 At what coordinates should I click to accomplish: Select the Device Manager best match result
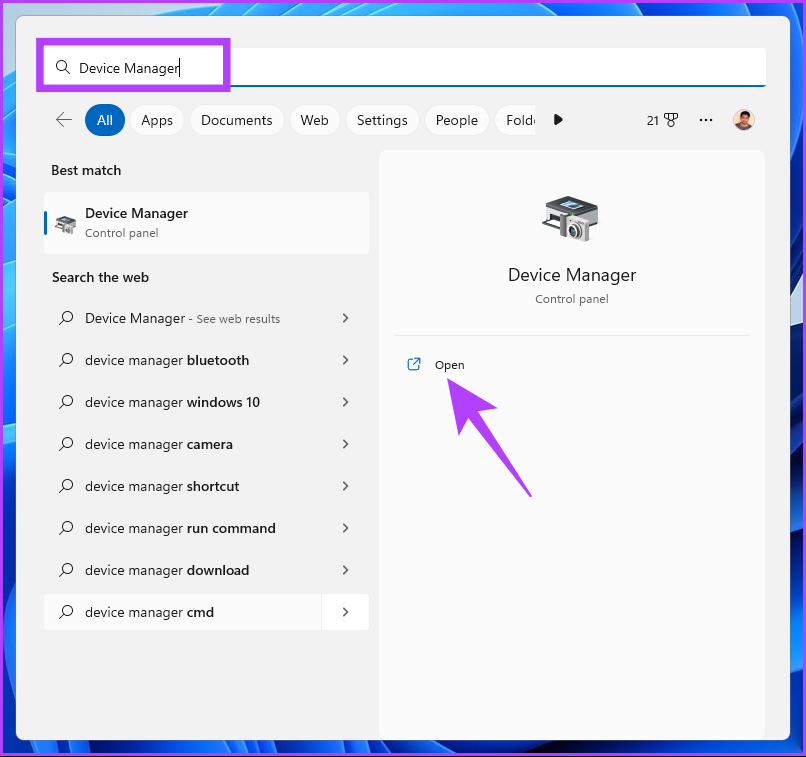[206, 221]
